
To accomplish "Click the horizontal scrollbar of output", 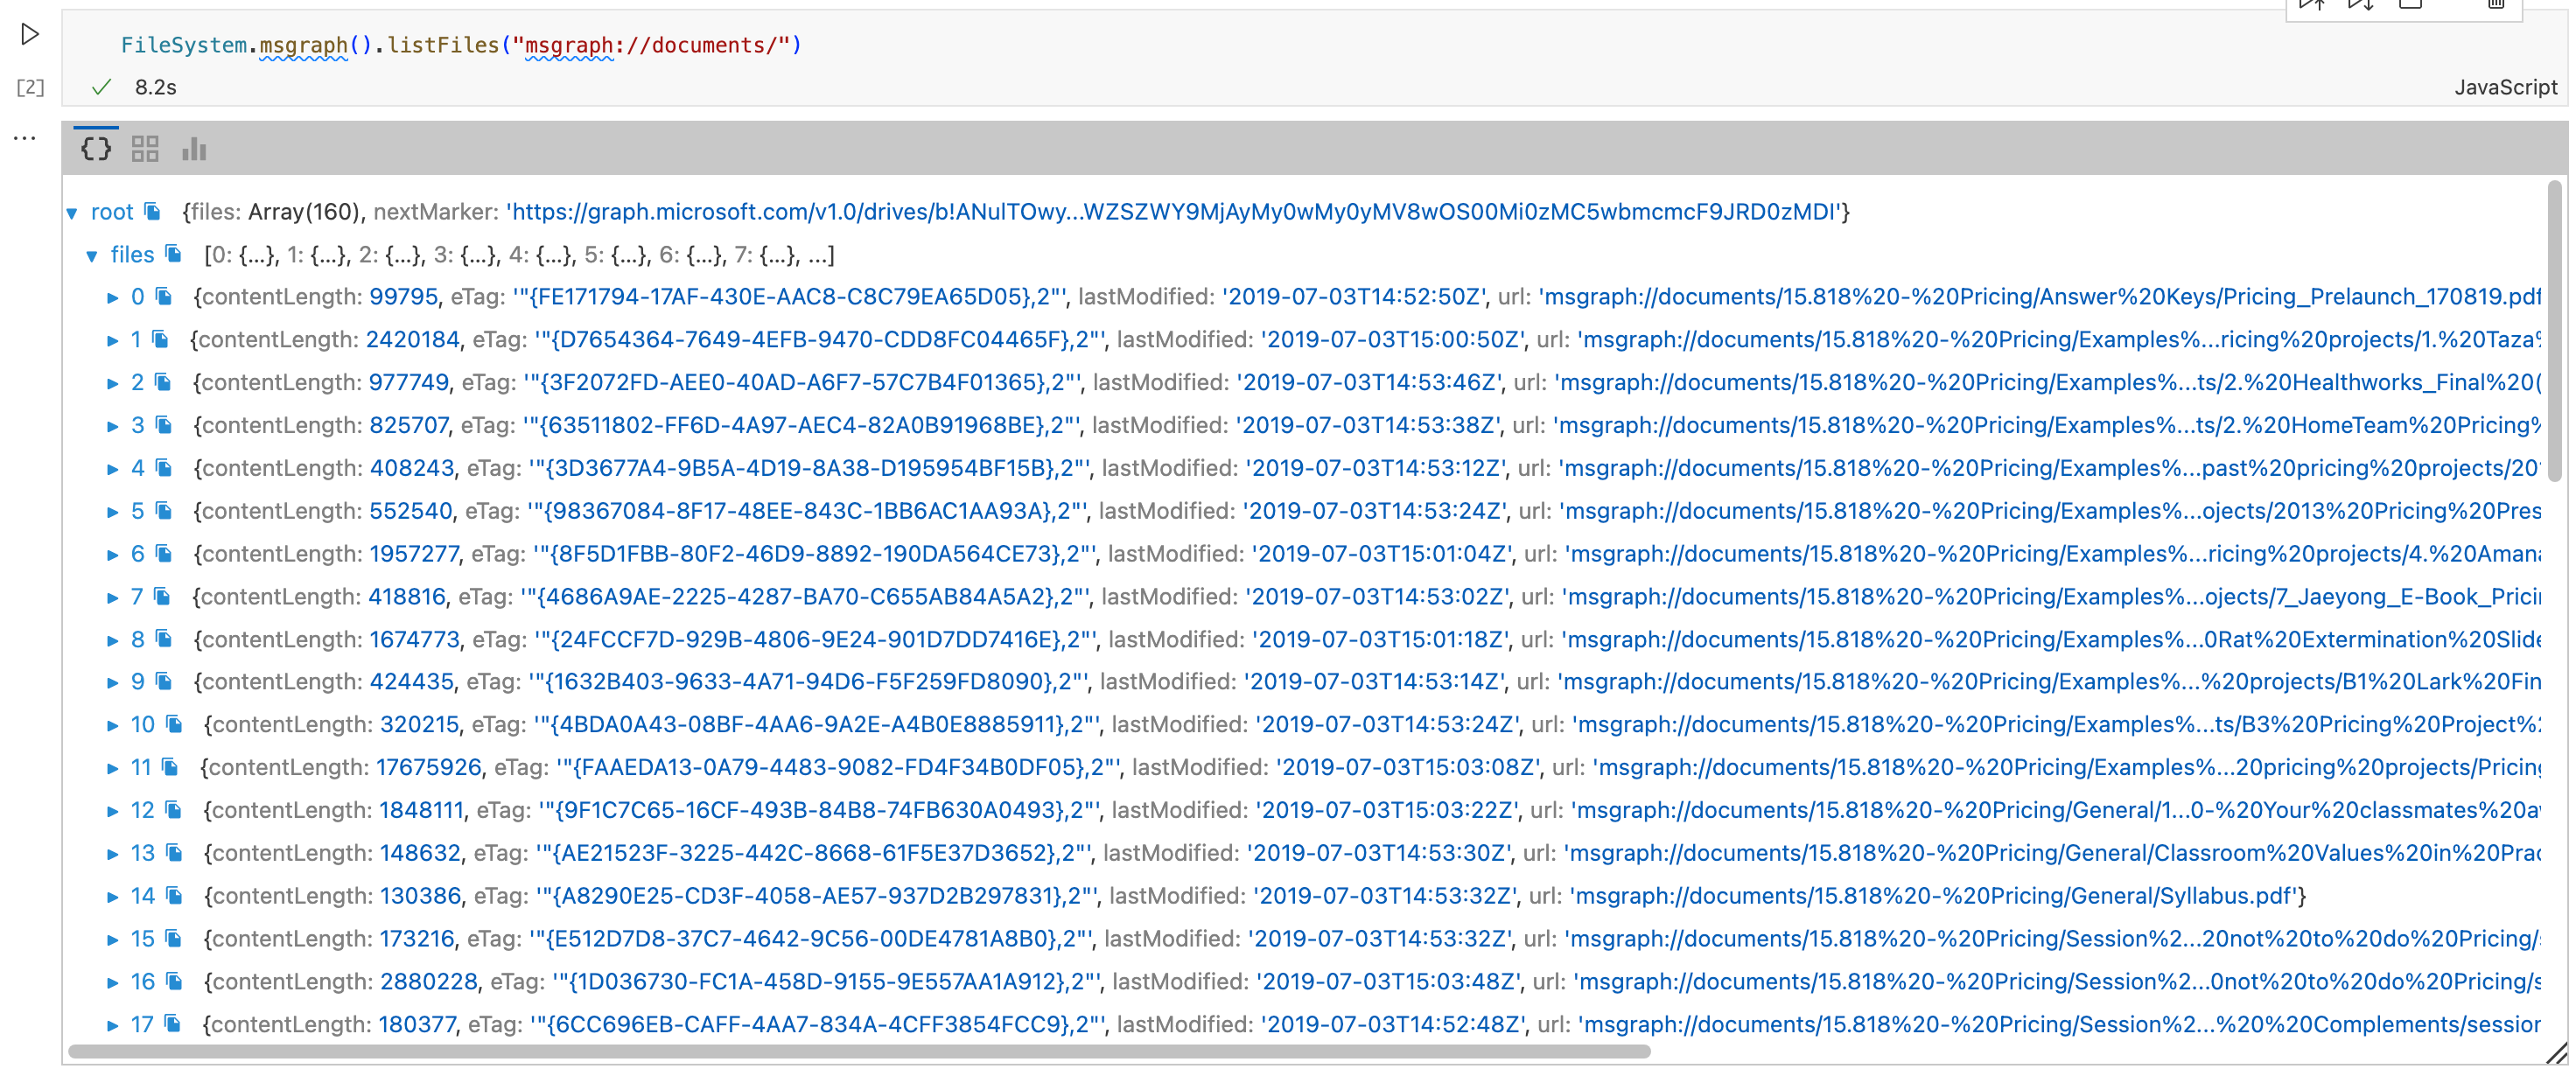I will point(858,1051).
